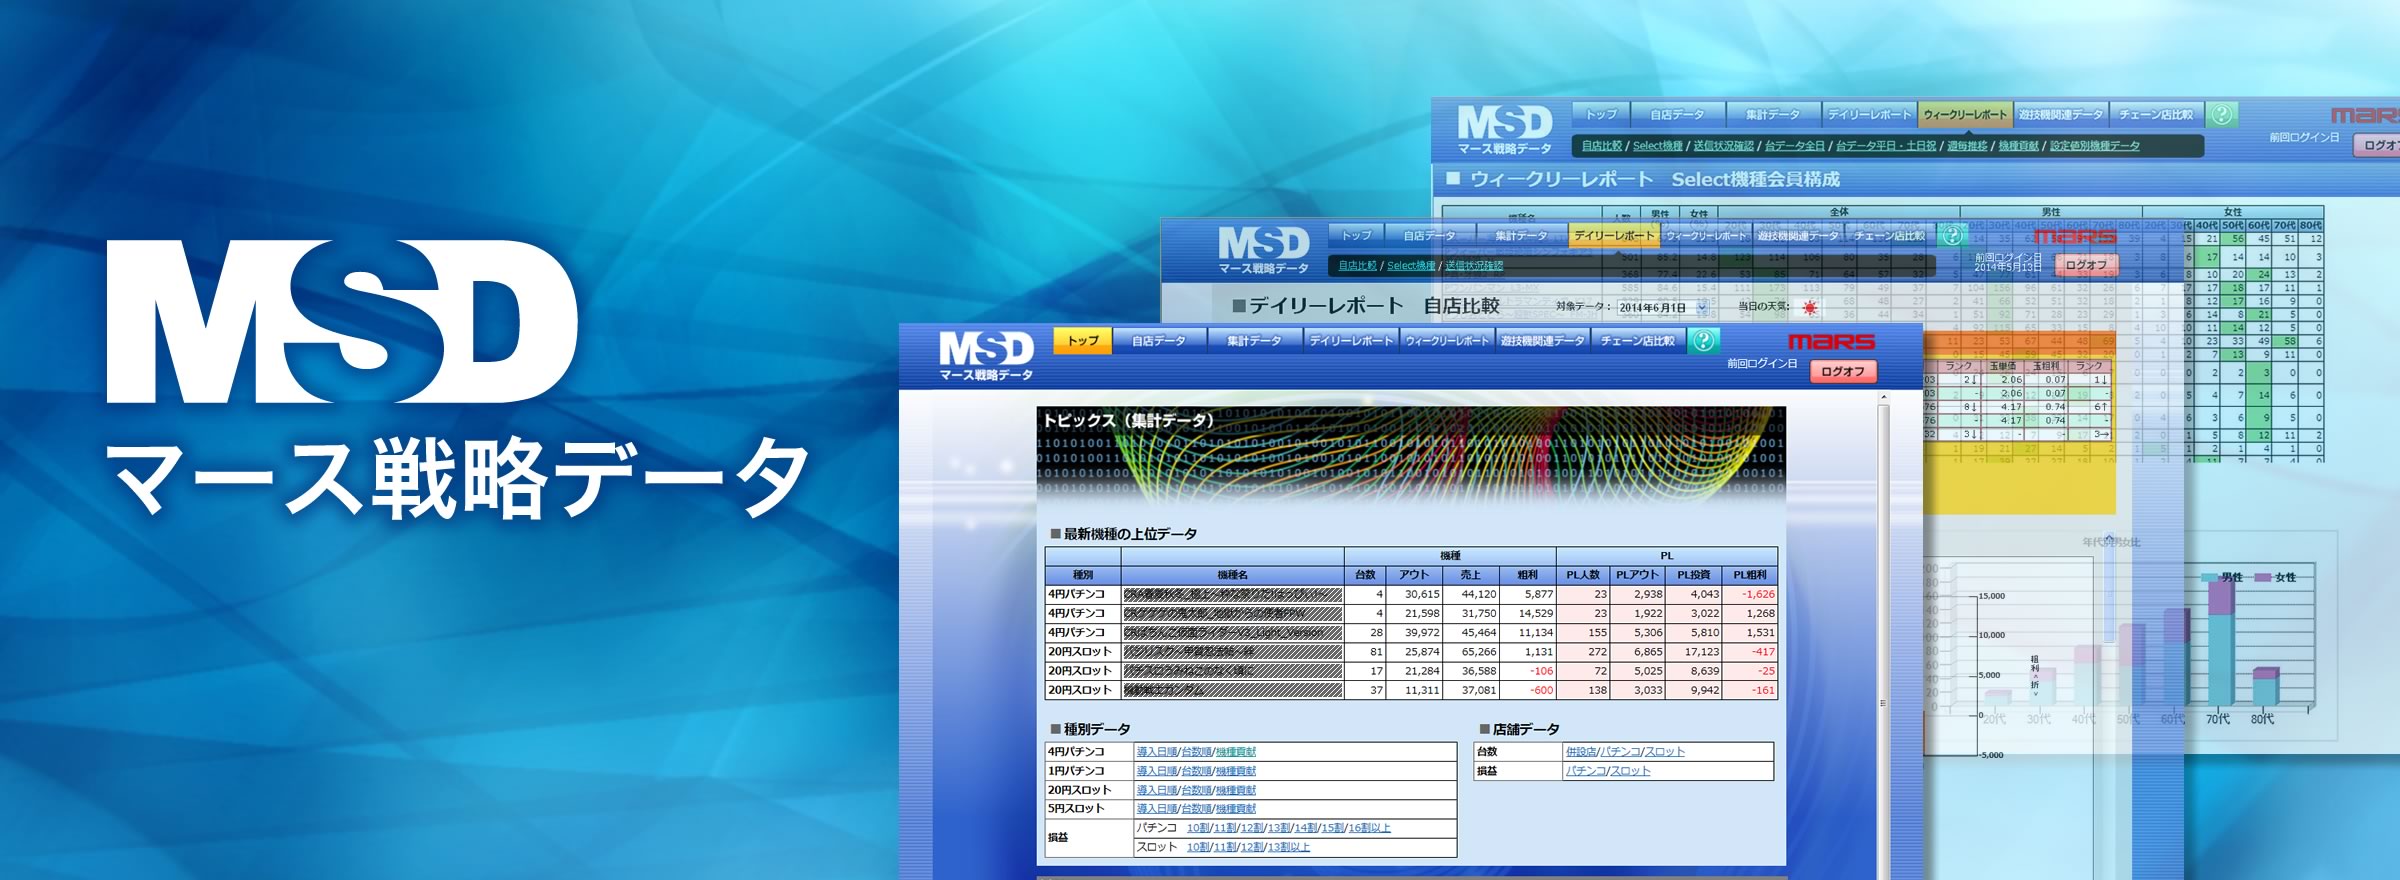Click ログオフ button in Daily Report window
Screen dimensions: 2400x880
[2086, 265]
